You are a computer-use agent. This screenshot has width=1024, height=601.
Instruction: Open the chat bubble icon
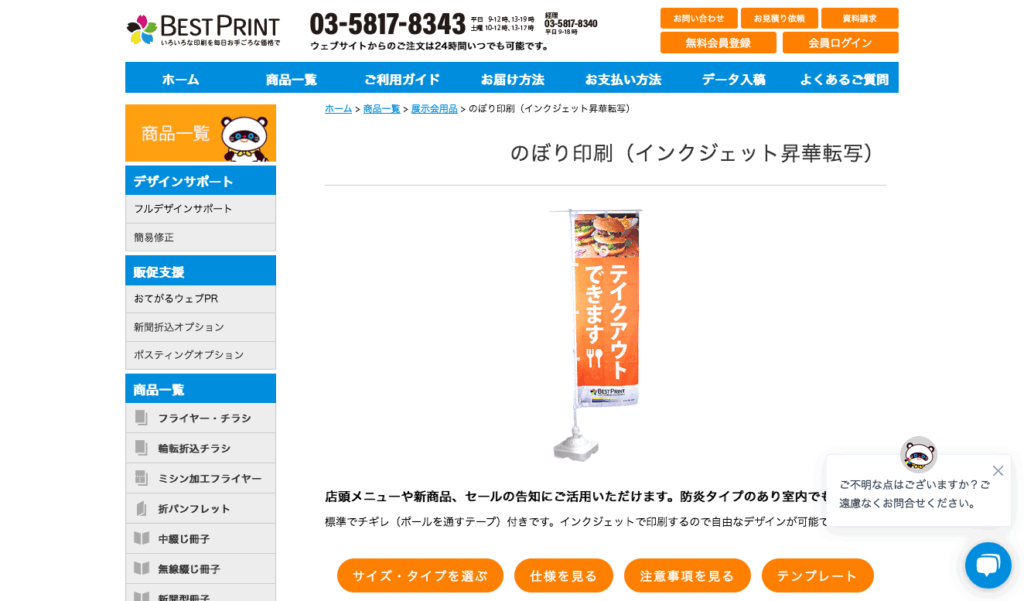[x=988, y=565]
